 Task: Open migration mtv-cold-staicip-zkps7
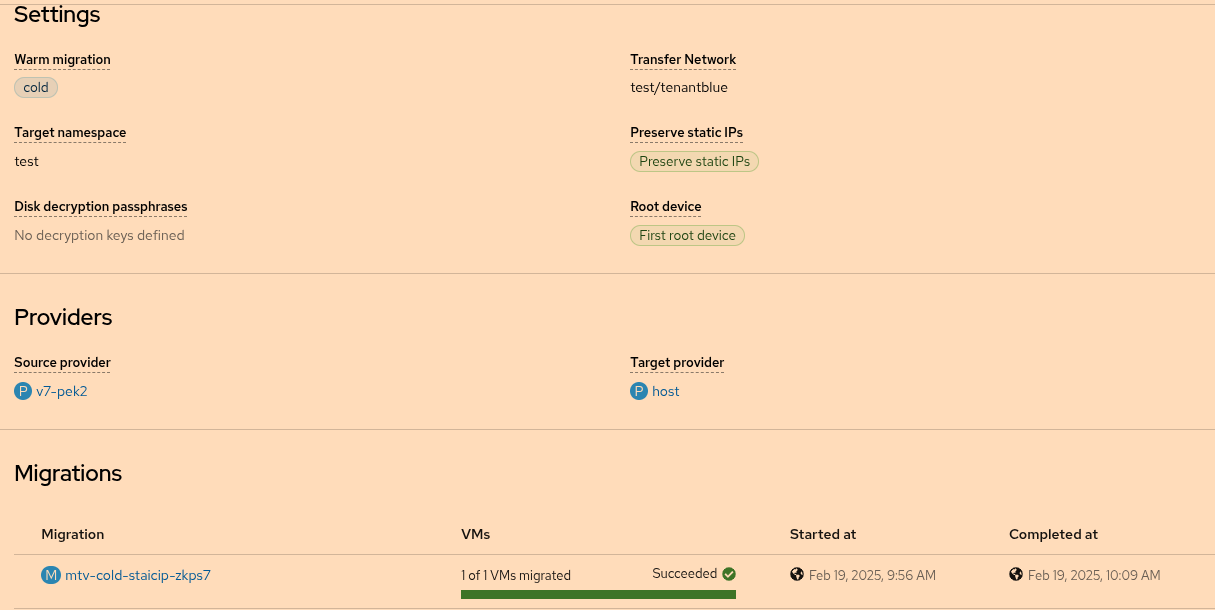click(x=138, y=575)
